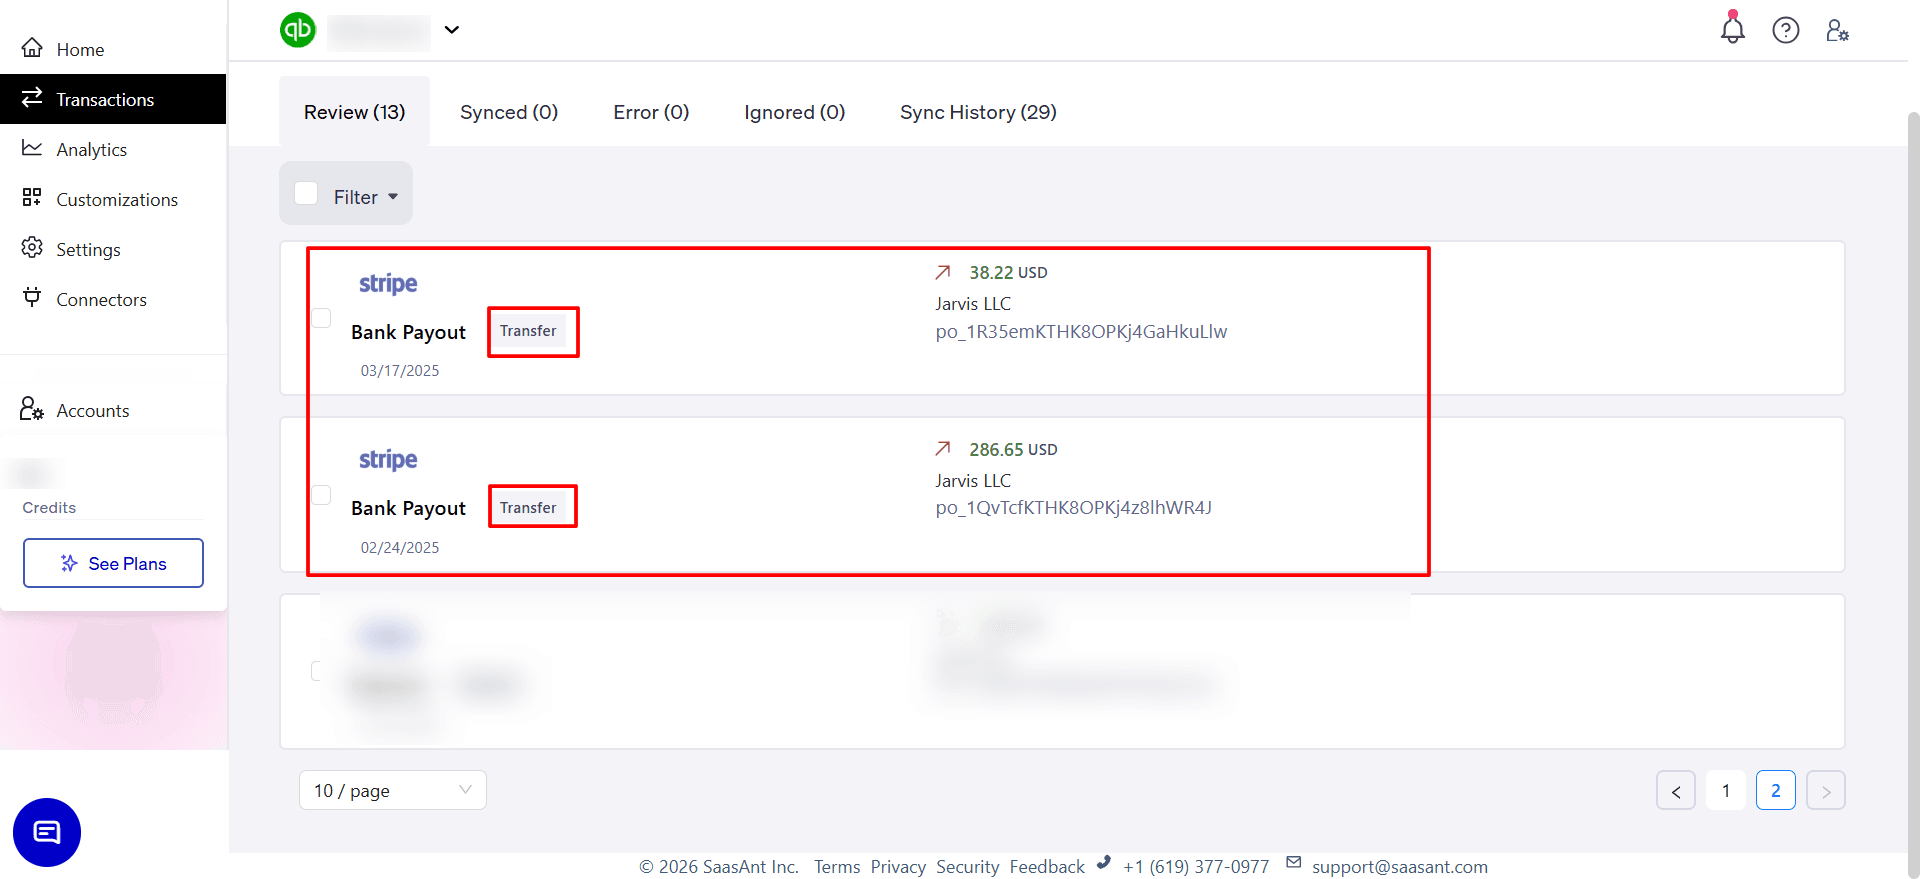This screenshot has width=1920, height=879.
Task: Click arrow icon beside 286.65 USD
Action: pyautogui.click(x=943, y=449)
